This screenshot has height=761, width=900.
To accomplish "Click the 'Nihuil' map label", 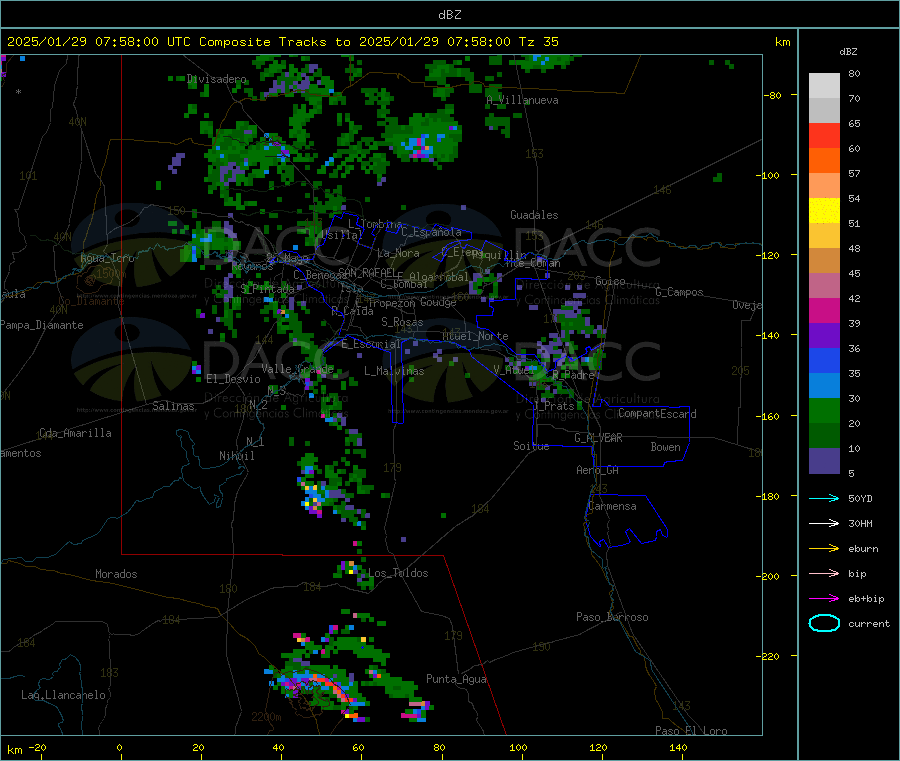I will 236,456.
